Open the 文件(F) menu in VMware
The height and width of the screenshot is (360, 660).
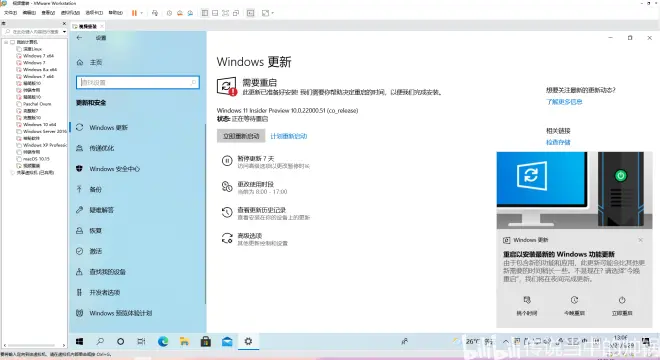pos(11,13)
